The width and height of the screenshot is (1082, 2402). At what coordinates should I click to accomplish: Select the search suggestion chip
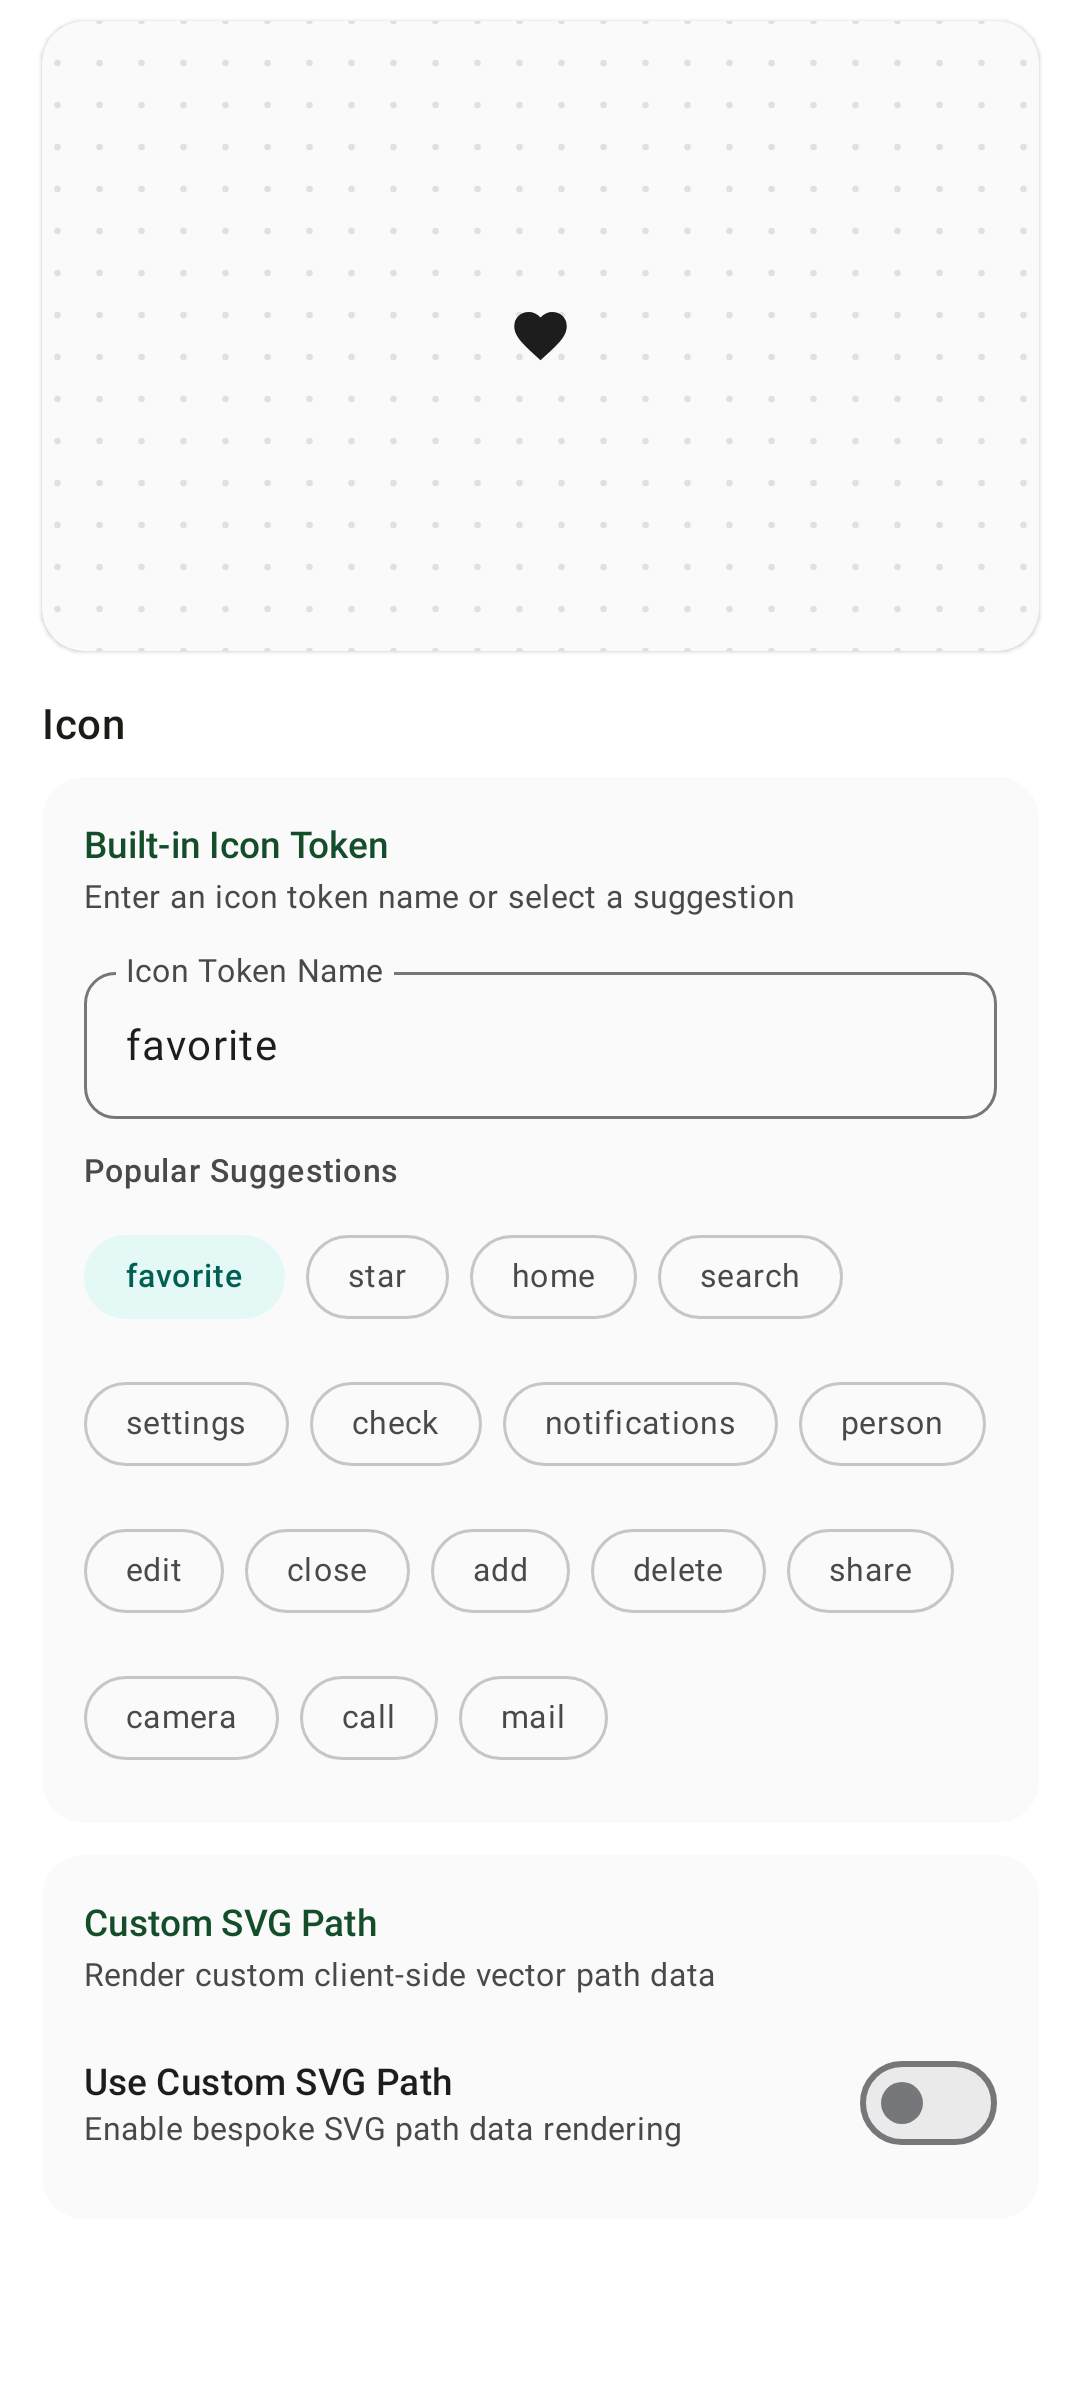coord(750,1277)
